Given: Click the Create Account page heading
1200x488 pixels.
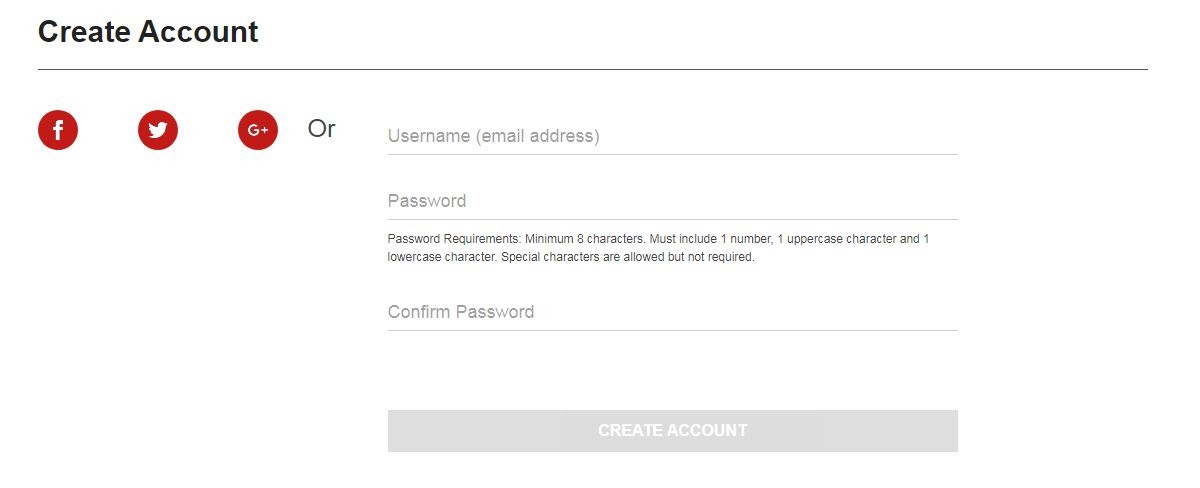Looking at the screenshot, I should point(148,32).
